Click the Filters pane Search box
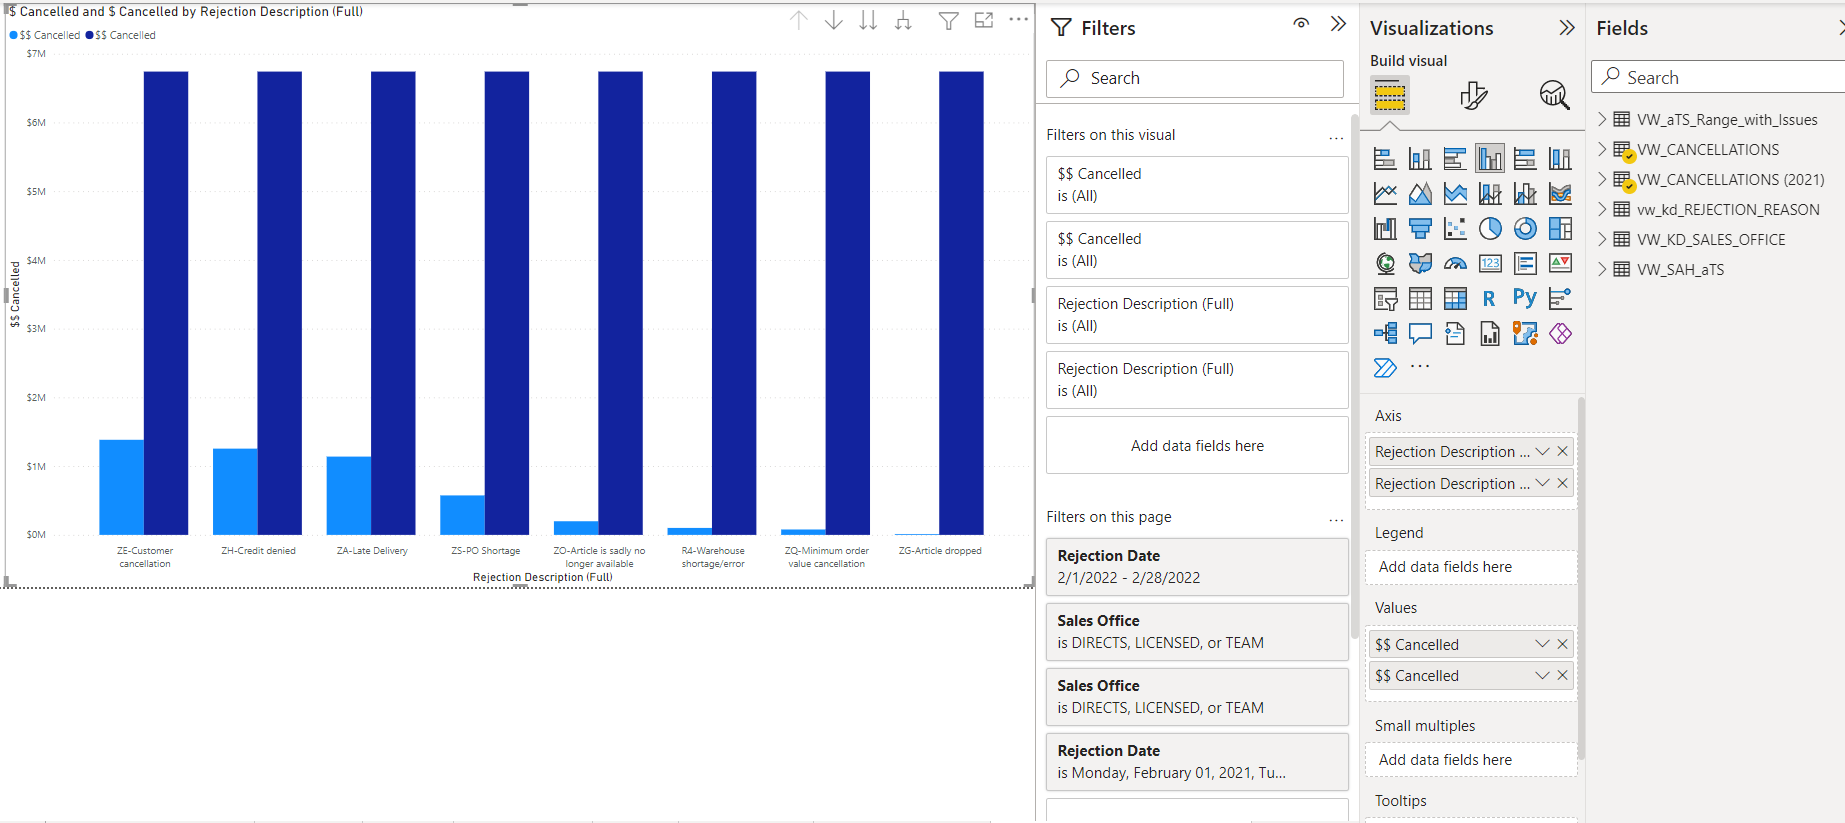The height and width of the screenshot is (823, 1845). [1195, 78]
